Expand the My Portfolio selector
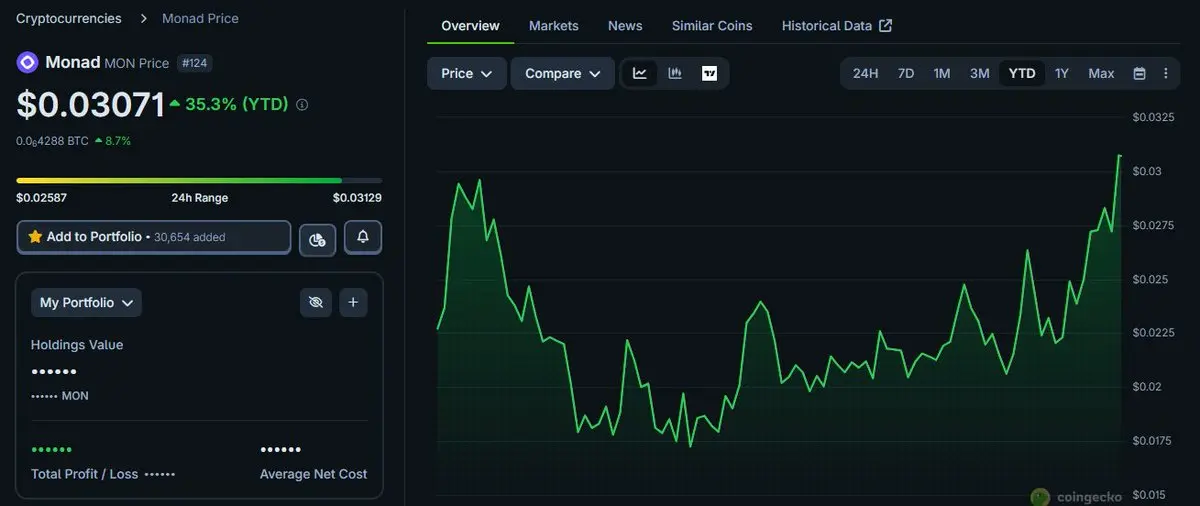 pyautogui.click(x=86, y=302)
